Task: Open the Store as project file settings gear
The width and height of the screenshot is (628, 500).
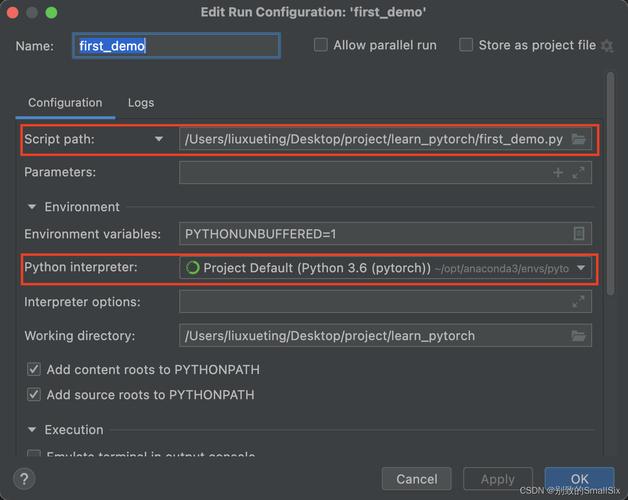Action: (x=607, y=46)
